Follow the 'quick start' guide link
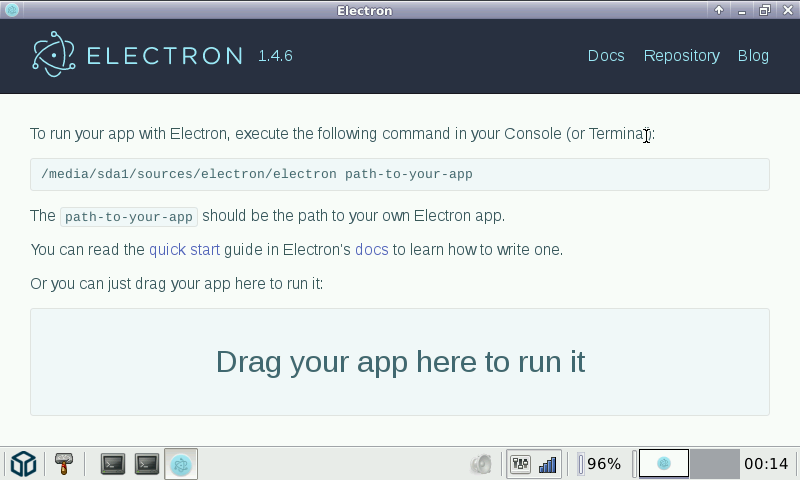 coord(184,249)
